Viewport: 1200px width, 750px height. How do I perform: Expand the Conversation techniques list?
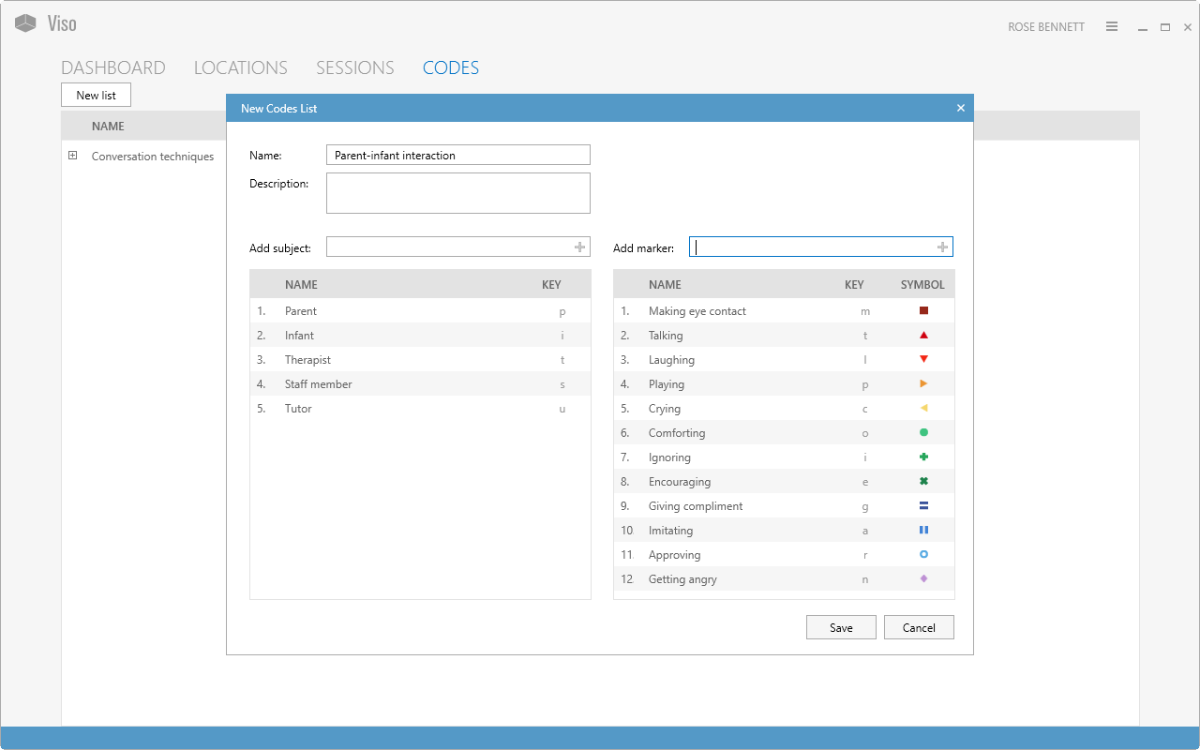coord(72,156)
